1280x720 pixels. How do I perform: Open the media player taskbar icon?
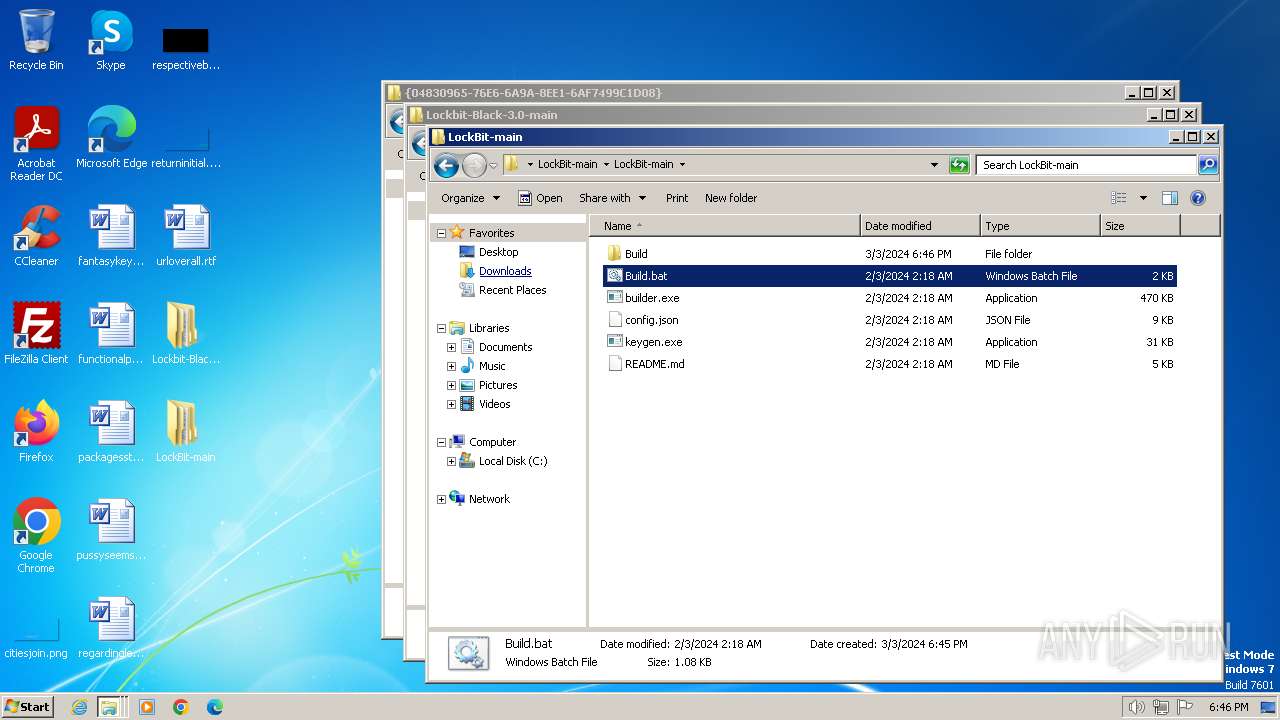pyautogui.click(x=147, y=707)
